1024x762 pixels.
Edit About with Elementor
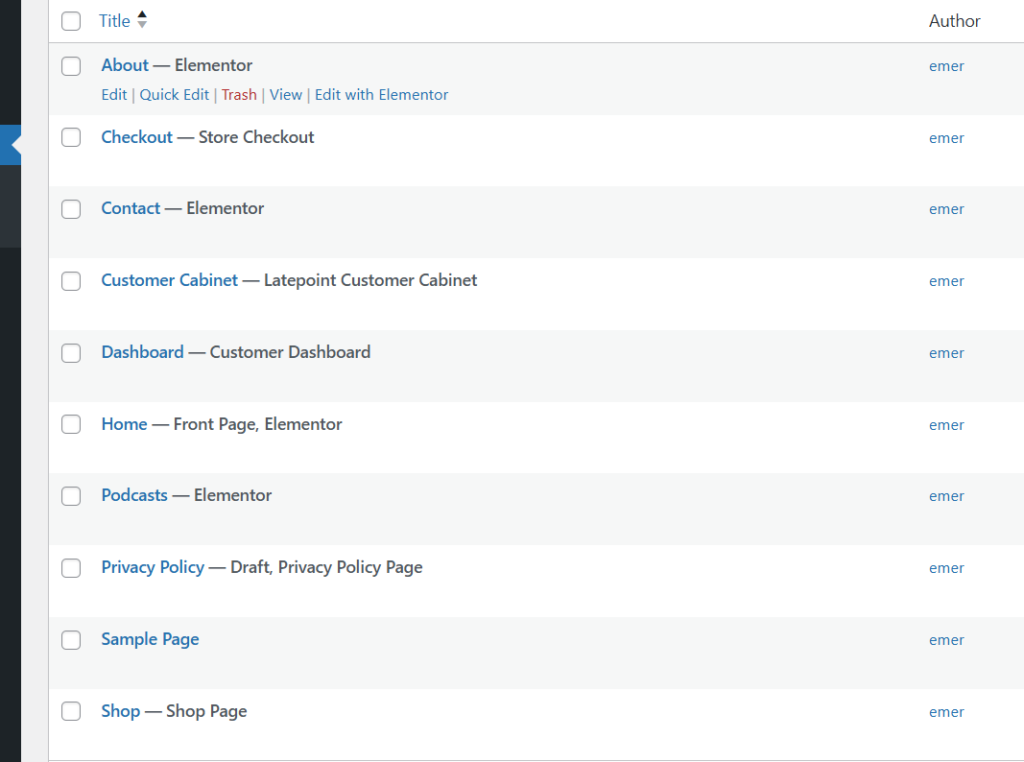[x=380, y=95]
